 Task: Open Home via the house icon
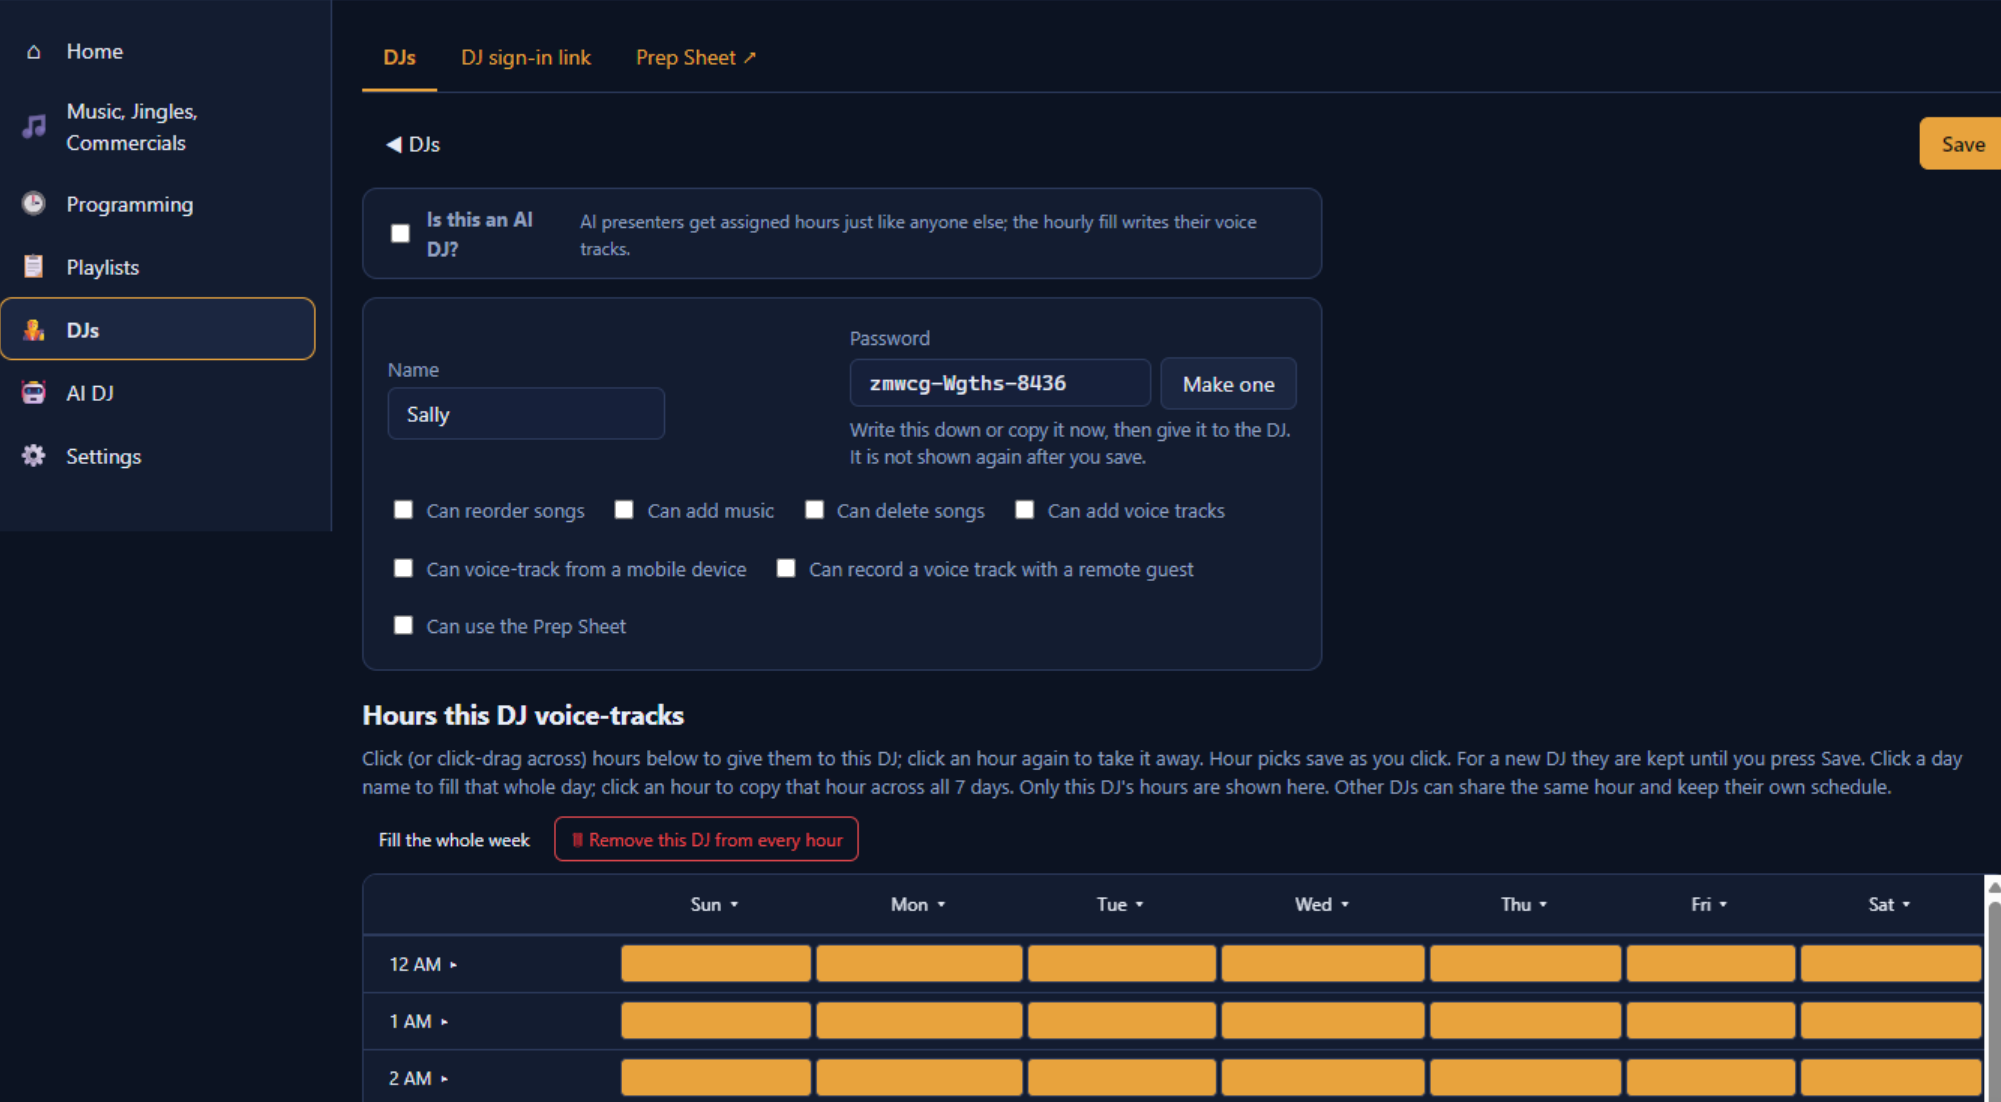[34, 51]
